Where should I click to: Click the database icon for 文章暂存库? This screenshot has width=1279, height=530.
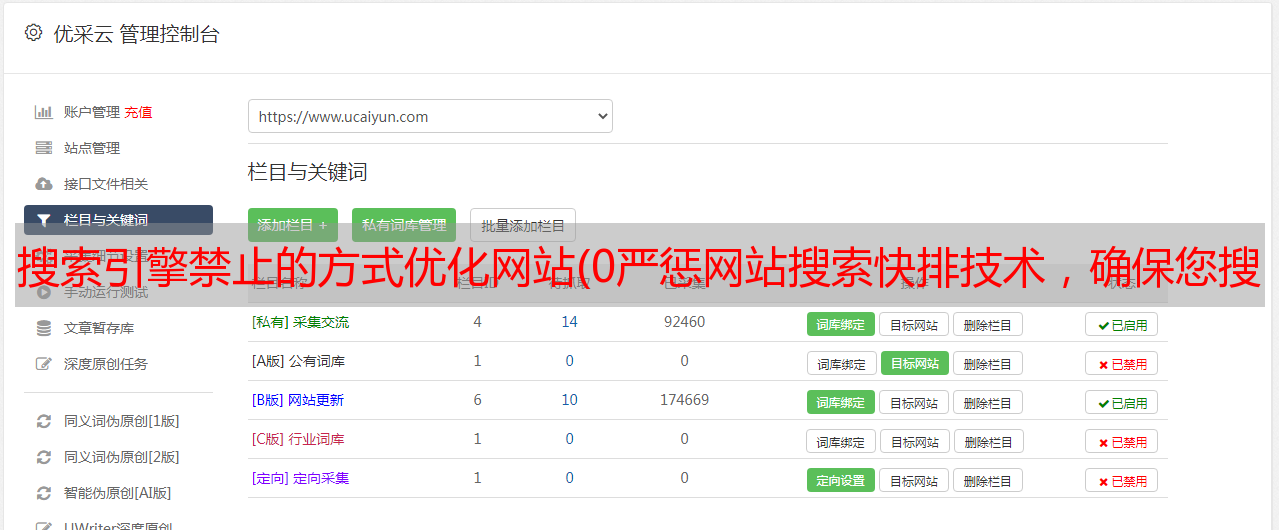pos(44,328)
